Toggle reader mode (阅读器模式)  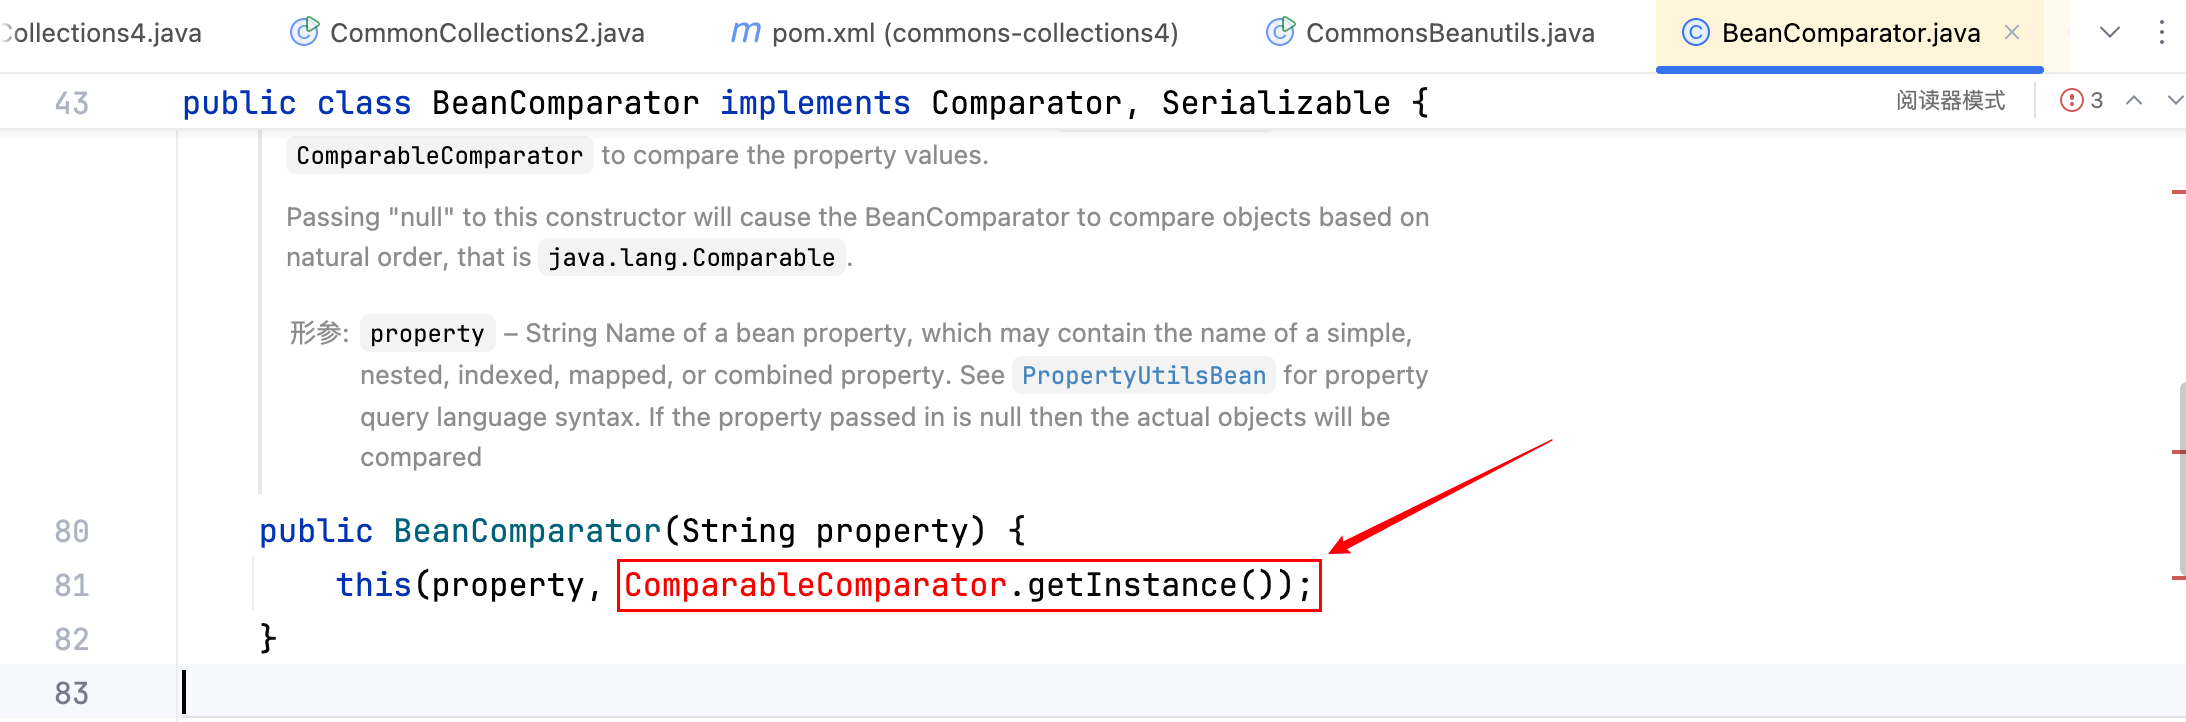click(1950, 101)
